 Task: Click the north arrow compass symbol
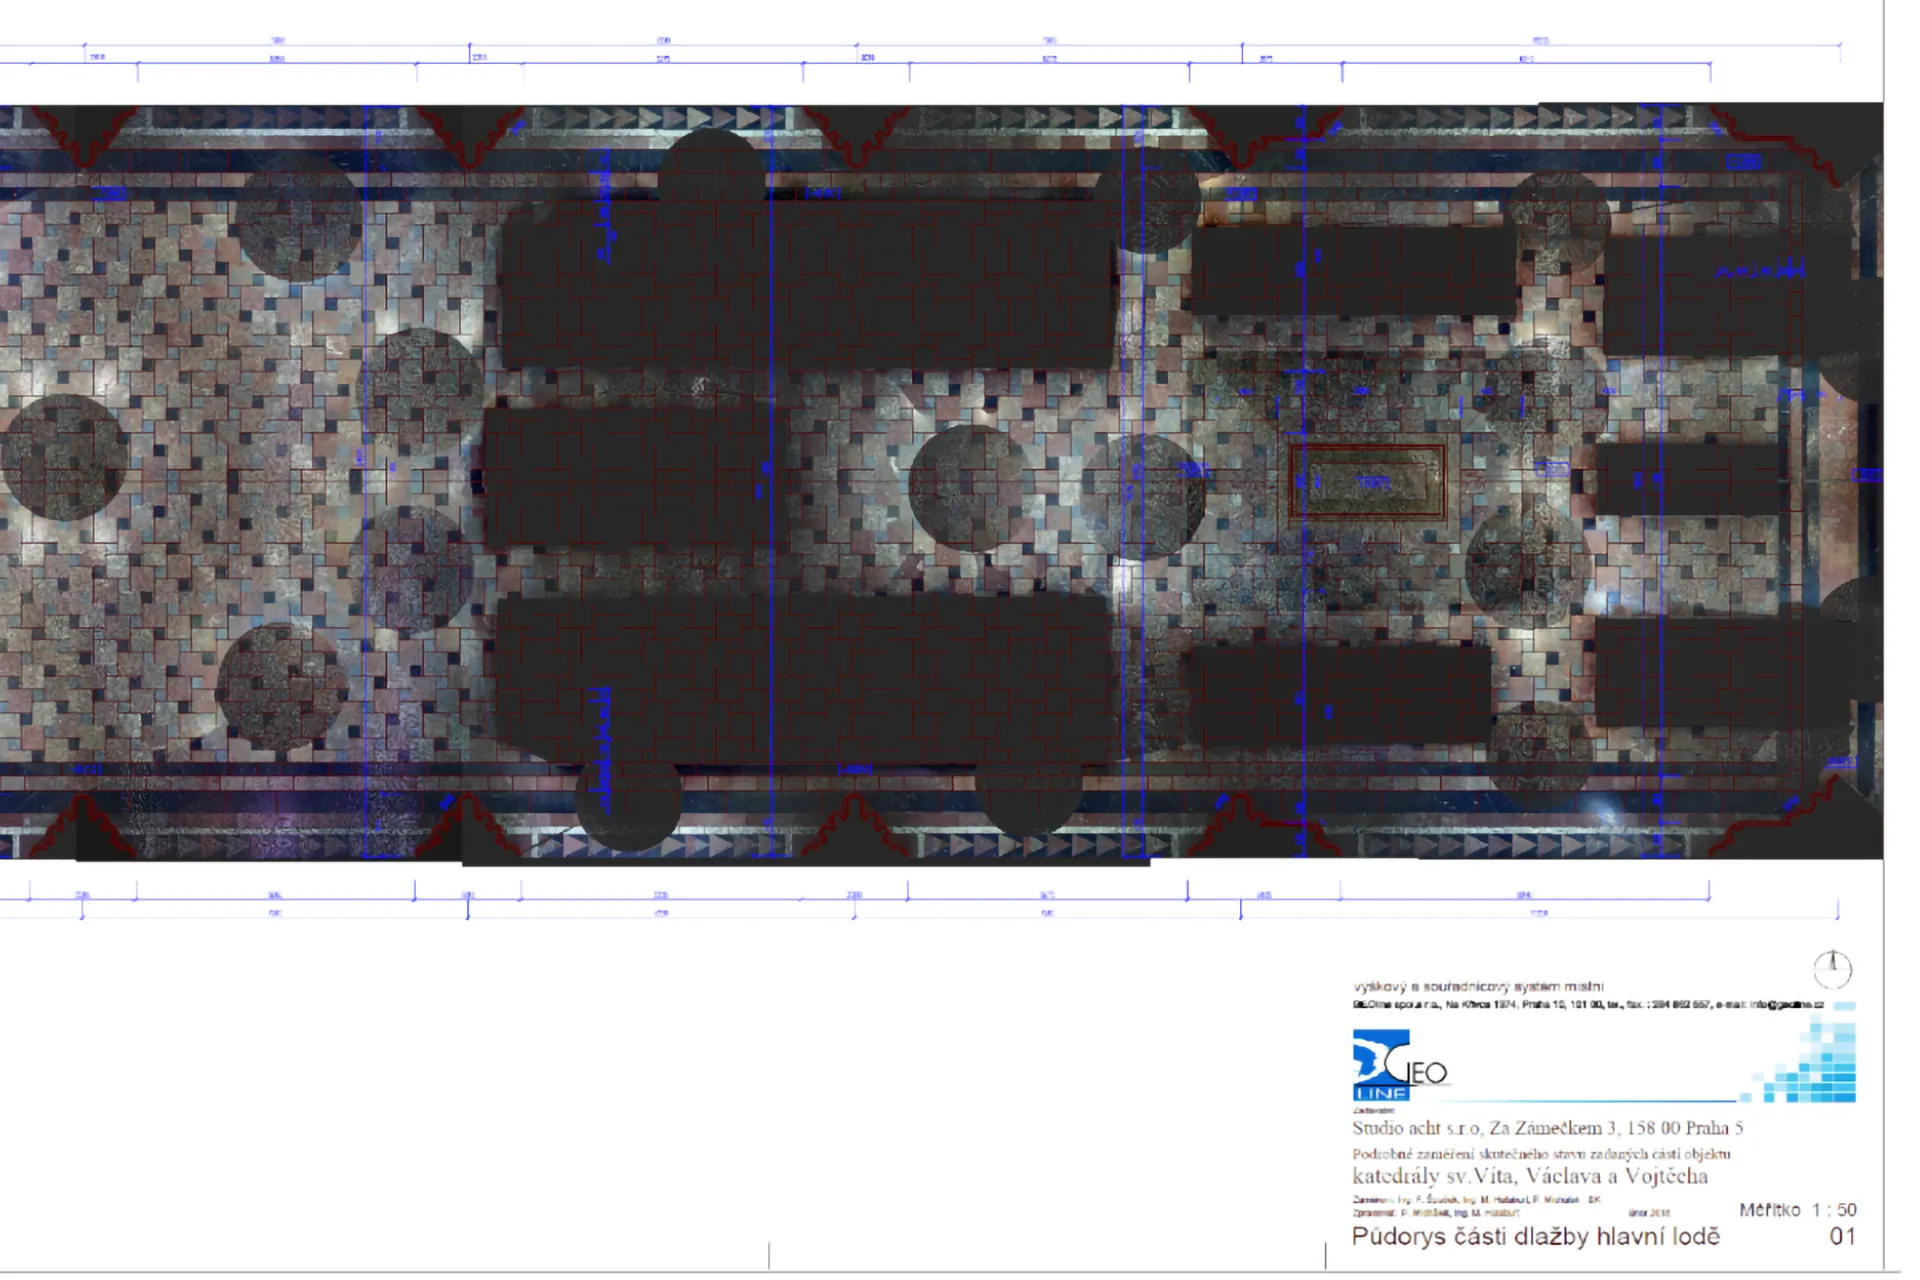(1832, 968)
